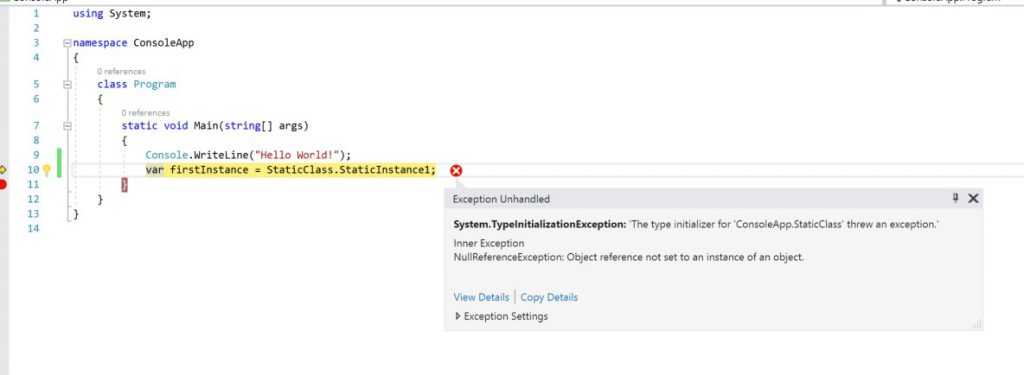Click the red breakpoint marker at line 11

click(3, 185)
